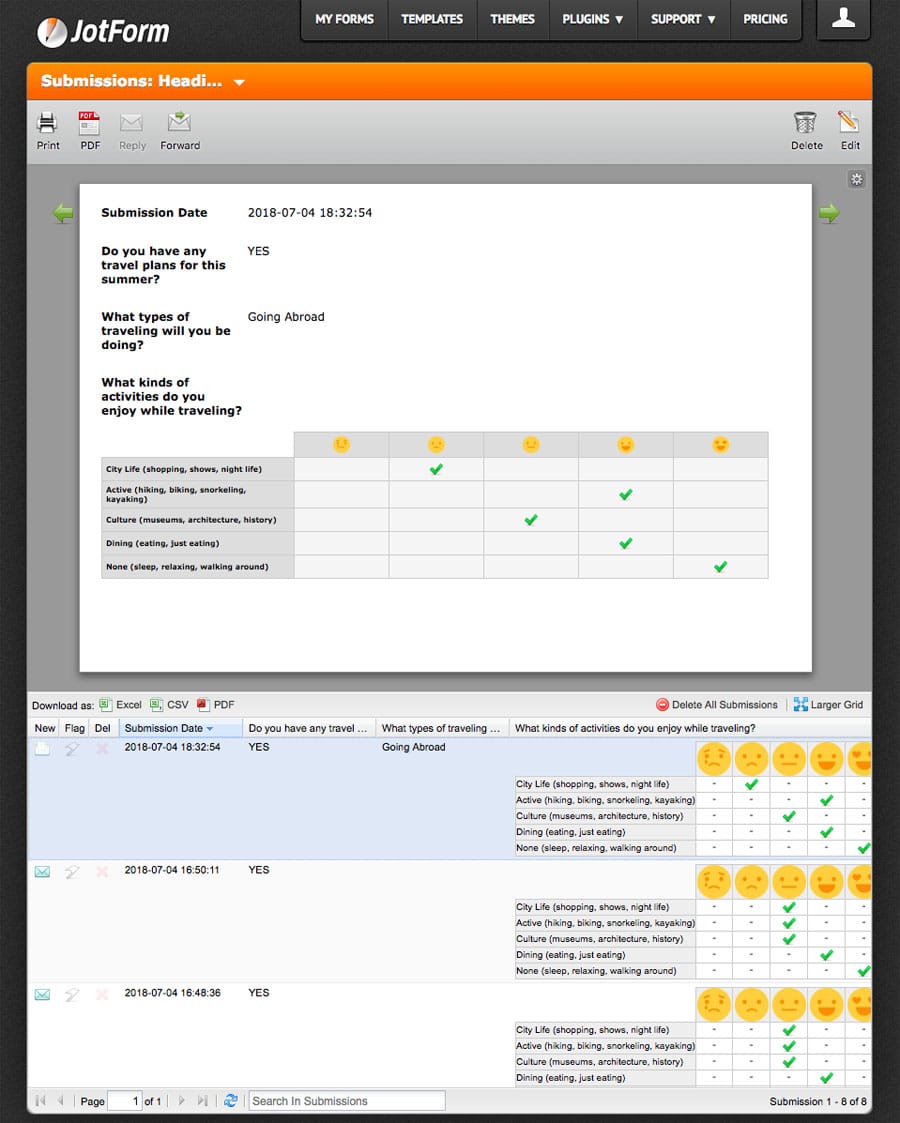
Task: Open the Submissions form title dropdown
Action: click(239, 82)
